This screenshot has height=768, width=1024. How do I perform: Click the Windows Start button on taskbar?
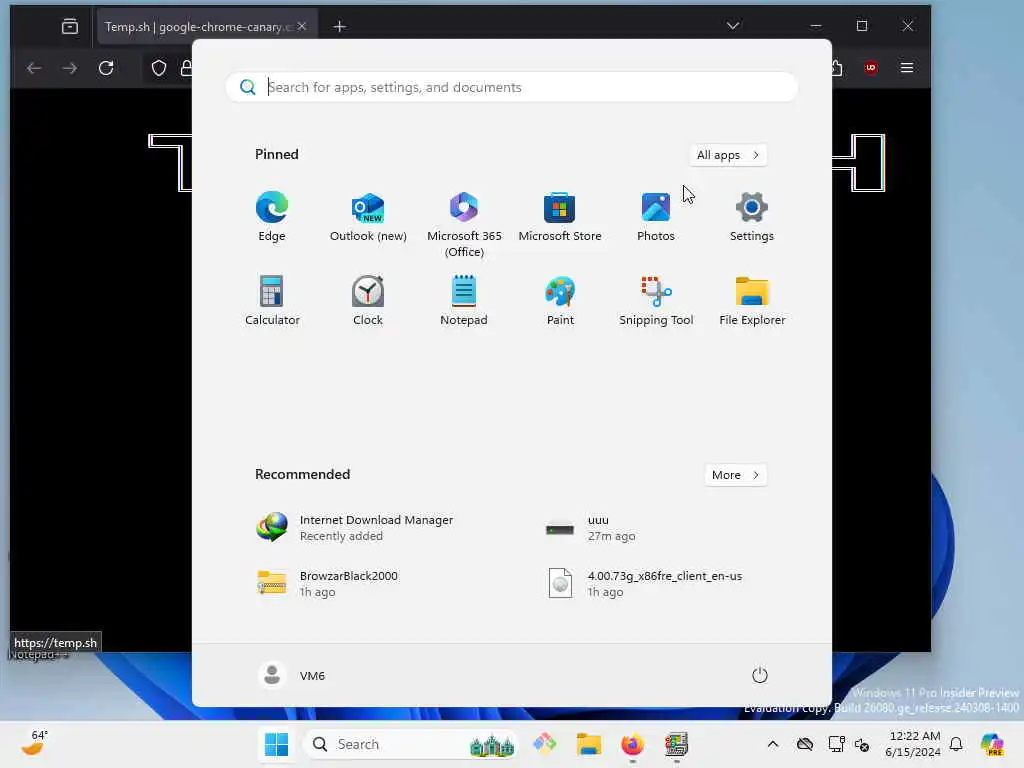click(x=276, y=744)
